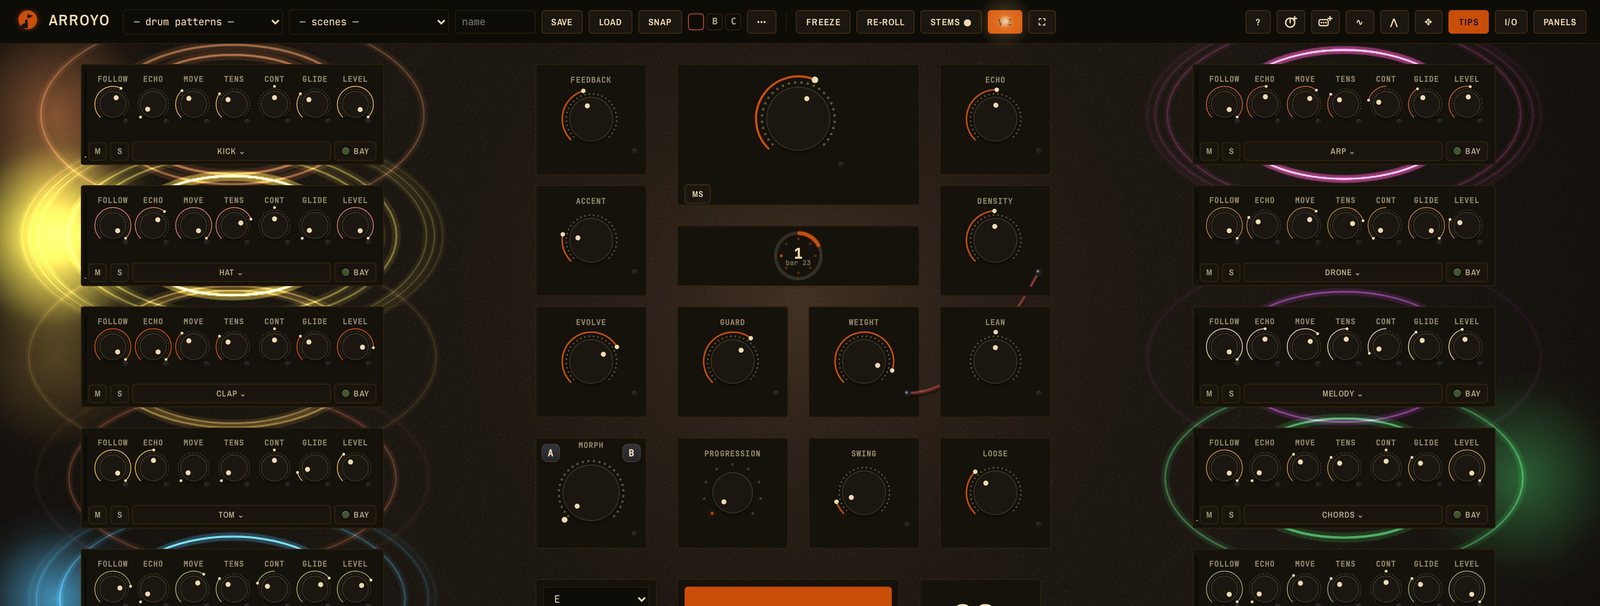Click the bar counter dial showing 1
This screenshot has height=606, width=1600.
pos(798,256)
